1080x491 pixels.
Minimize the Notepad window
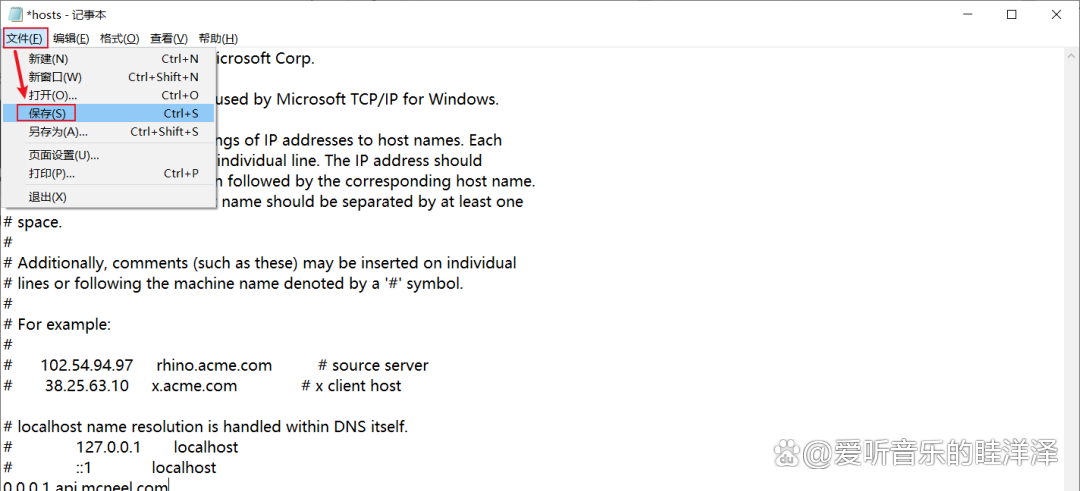966,14
